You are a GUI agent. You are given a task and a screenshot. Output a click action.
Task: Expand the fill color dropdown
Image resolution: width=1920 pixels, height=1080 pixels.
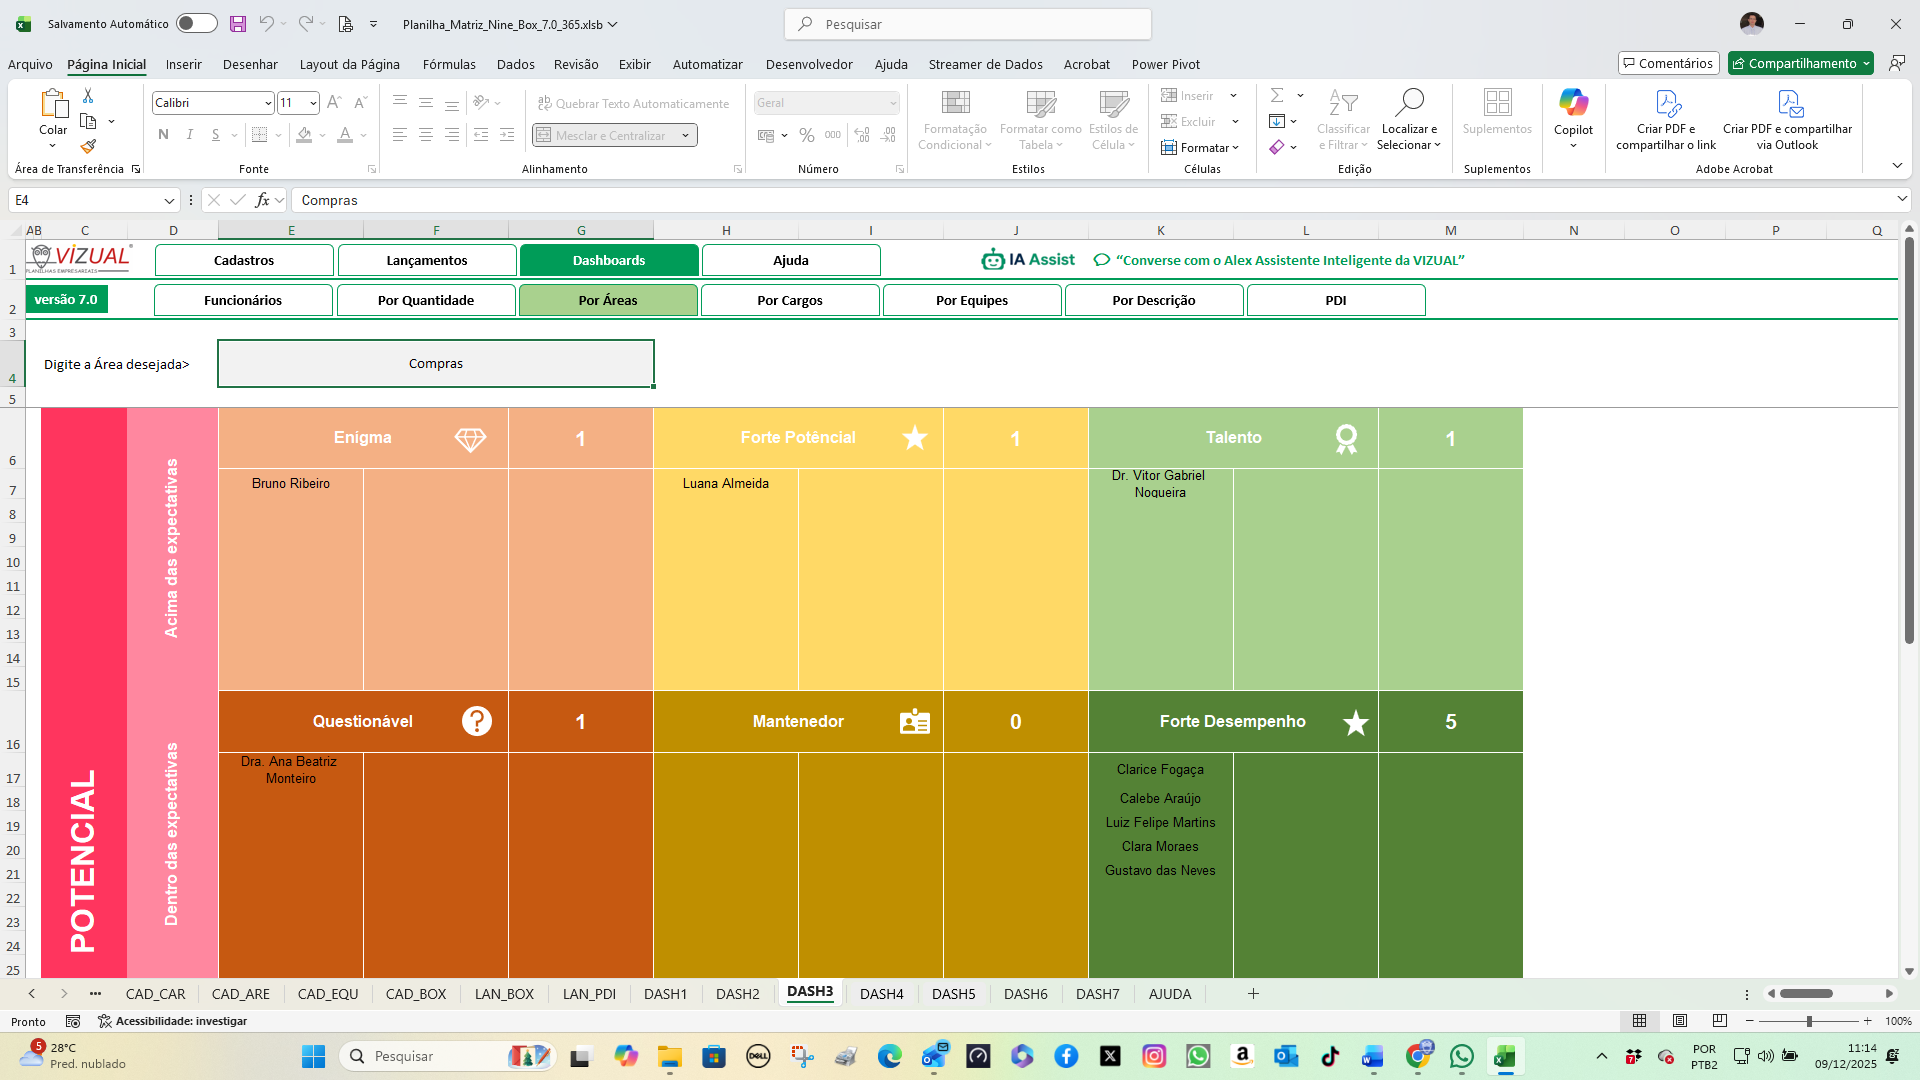(x=322, y=135)
